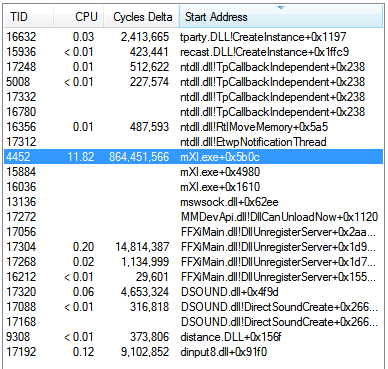388x369 pixels.
Task: Select thread row with TID 17272
Action: pyautogui.click(x=193, y=217)
